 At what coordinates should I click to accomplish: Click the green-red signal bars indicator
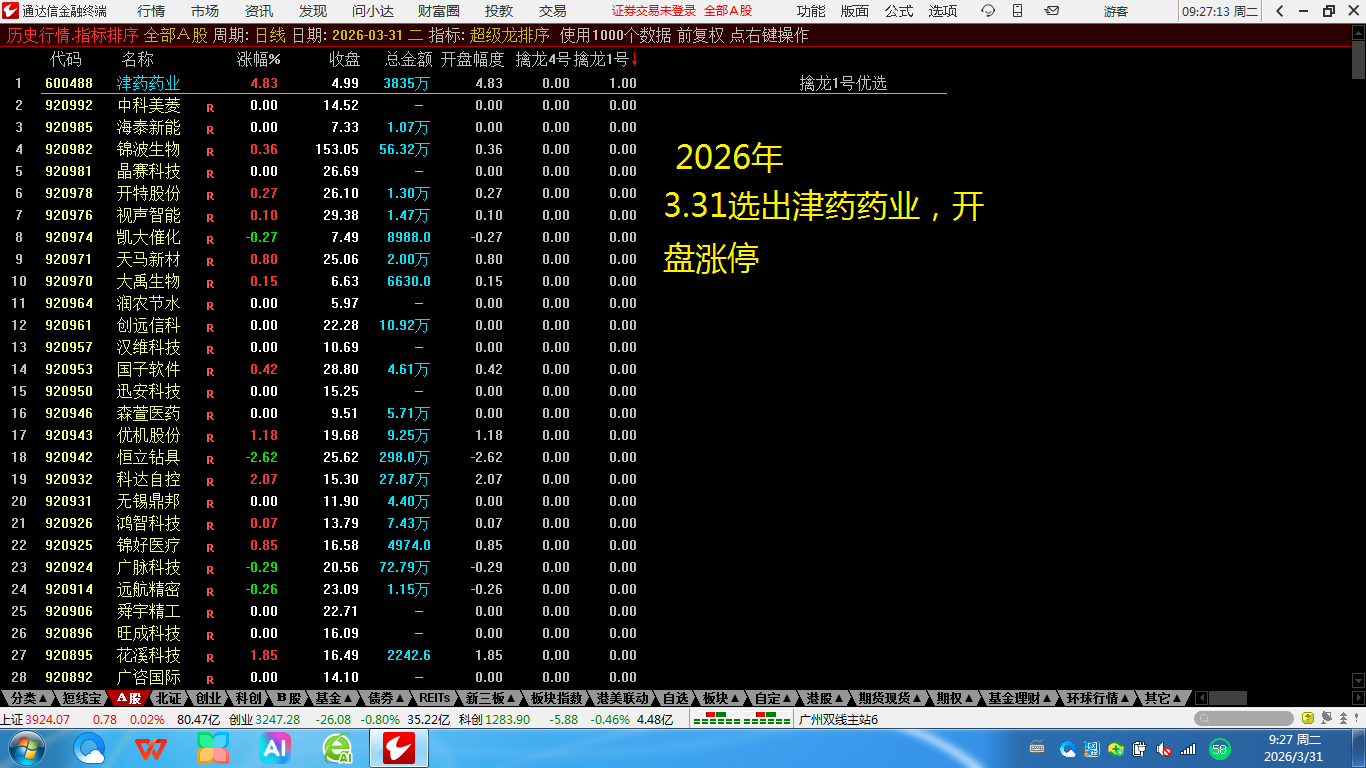(742, 719)
